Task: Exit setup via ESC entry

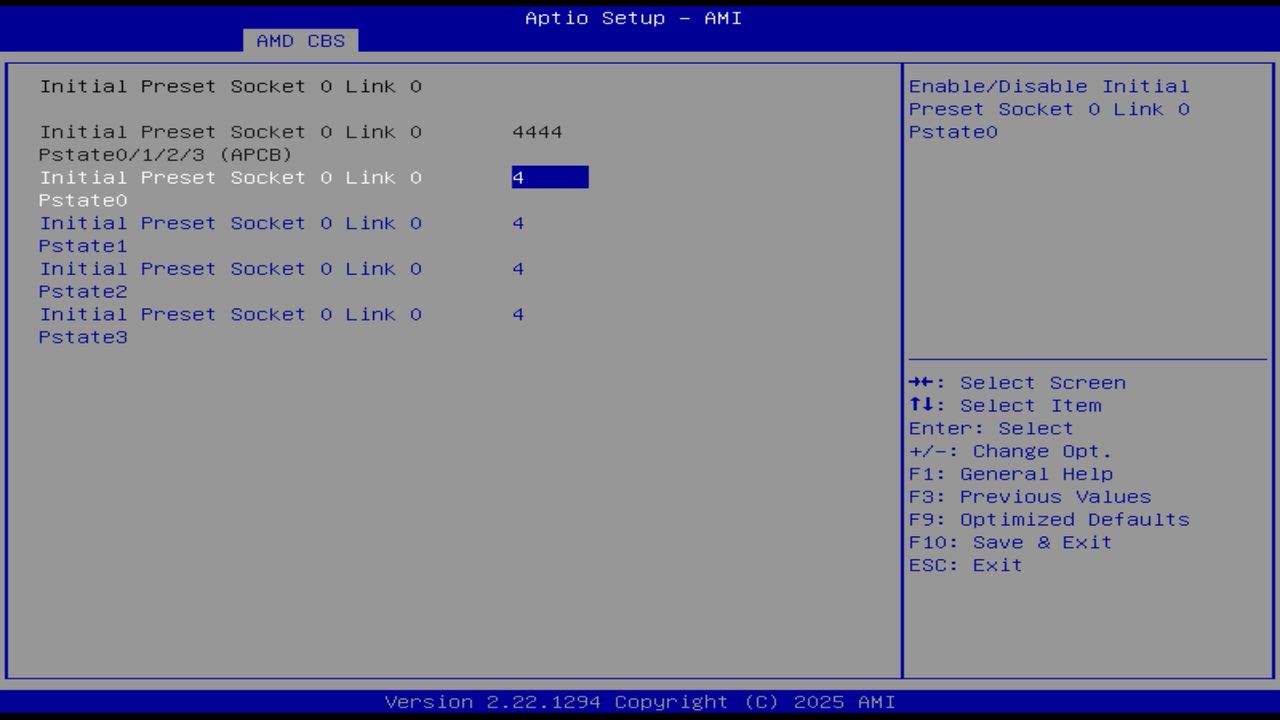Action: tap(964, 564)
